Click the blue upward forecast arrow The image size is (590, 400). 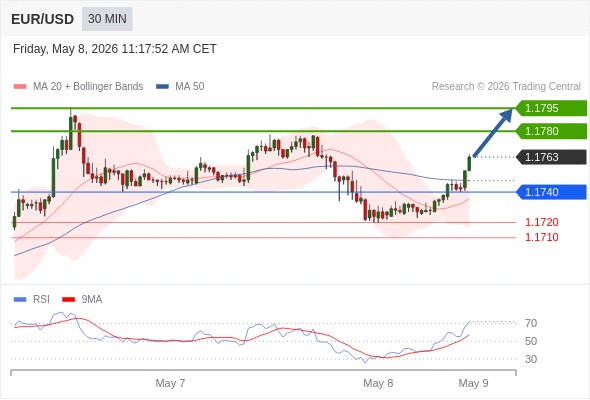pyautogui.click(x=493, y=132)
